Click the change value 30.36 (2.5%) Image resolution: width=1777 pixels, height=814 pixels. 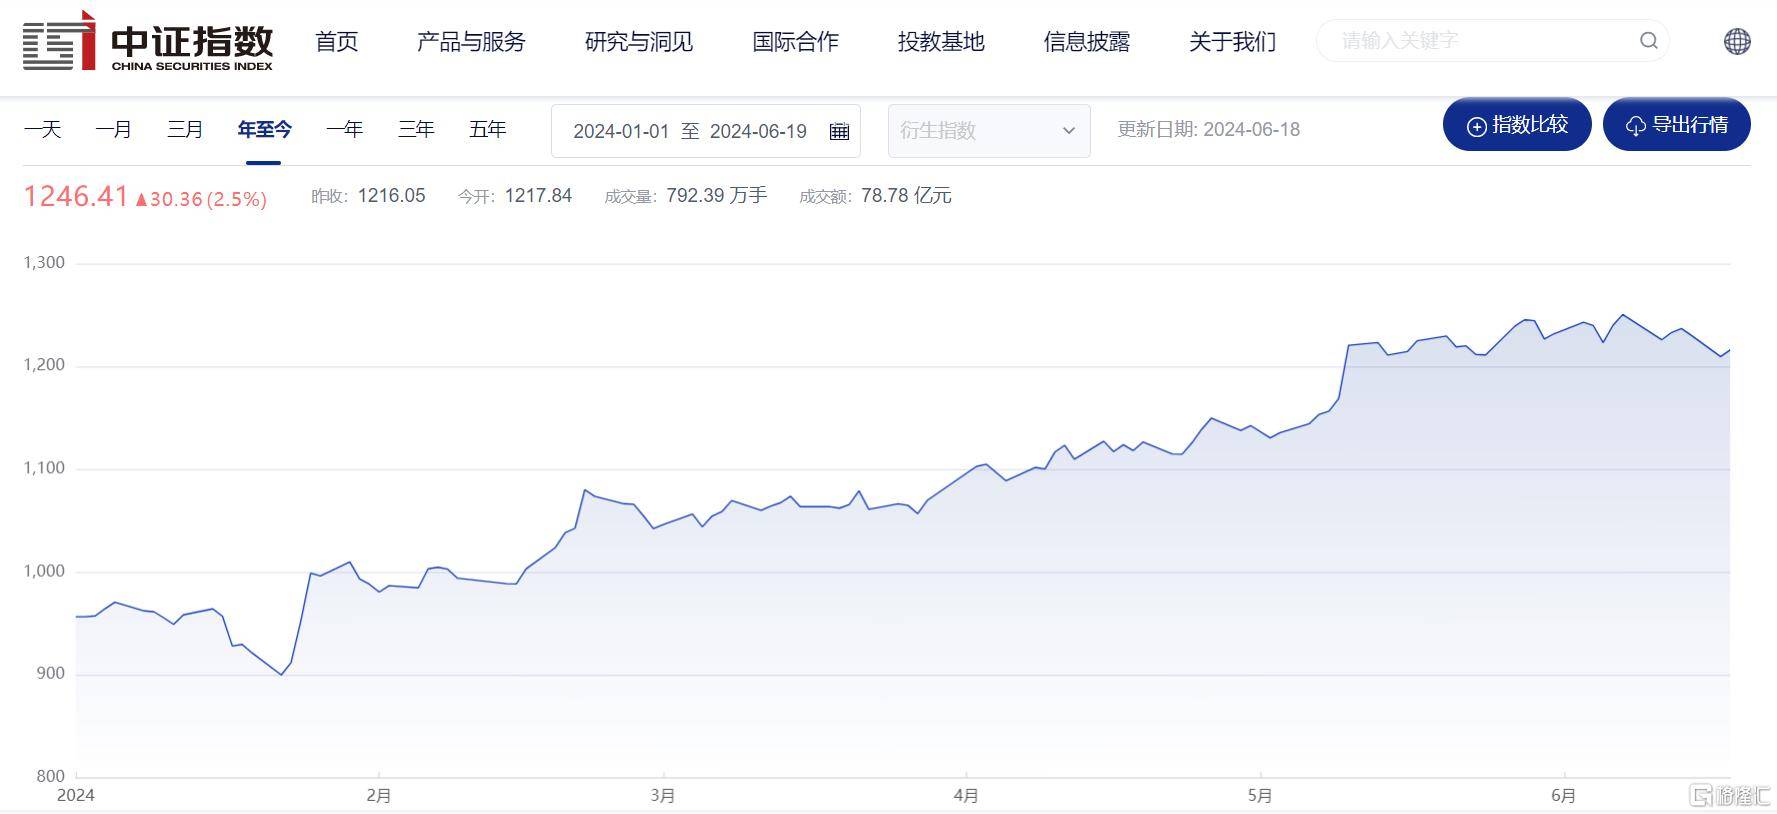point(201,199)
